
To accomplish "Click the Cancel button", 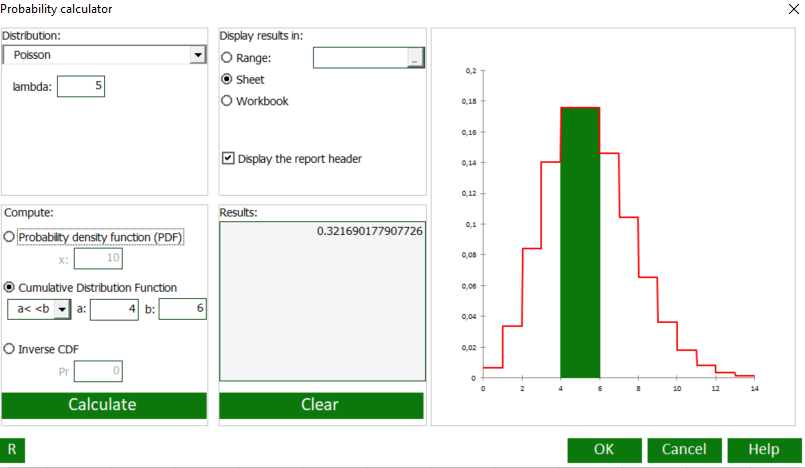I will click(x=684, y=450).
